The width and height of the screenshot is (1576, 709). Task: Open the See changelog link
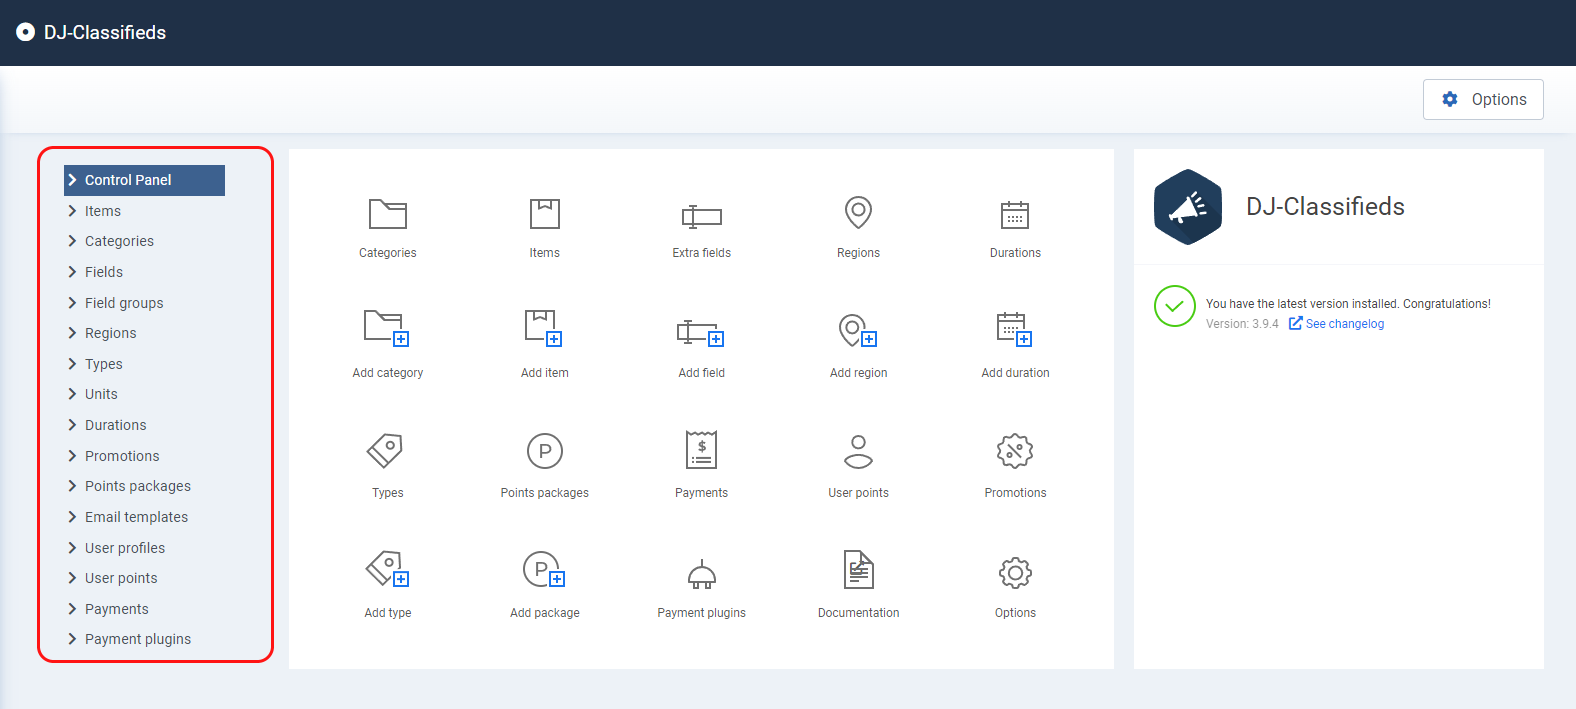point(1337,324)
